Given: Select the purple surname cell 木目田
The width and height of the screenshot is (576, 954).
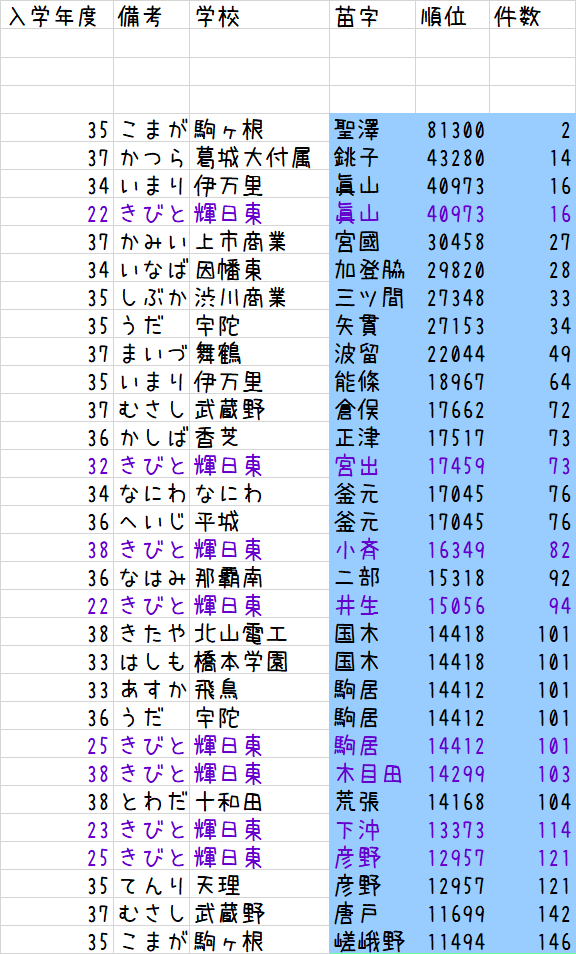Looking at the screenshot, I should [373, 772].
